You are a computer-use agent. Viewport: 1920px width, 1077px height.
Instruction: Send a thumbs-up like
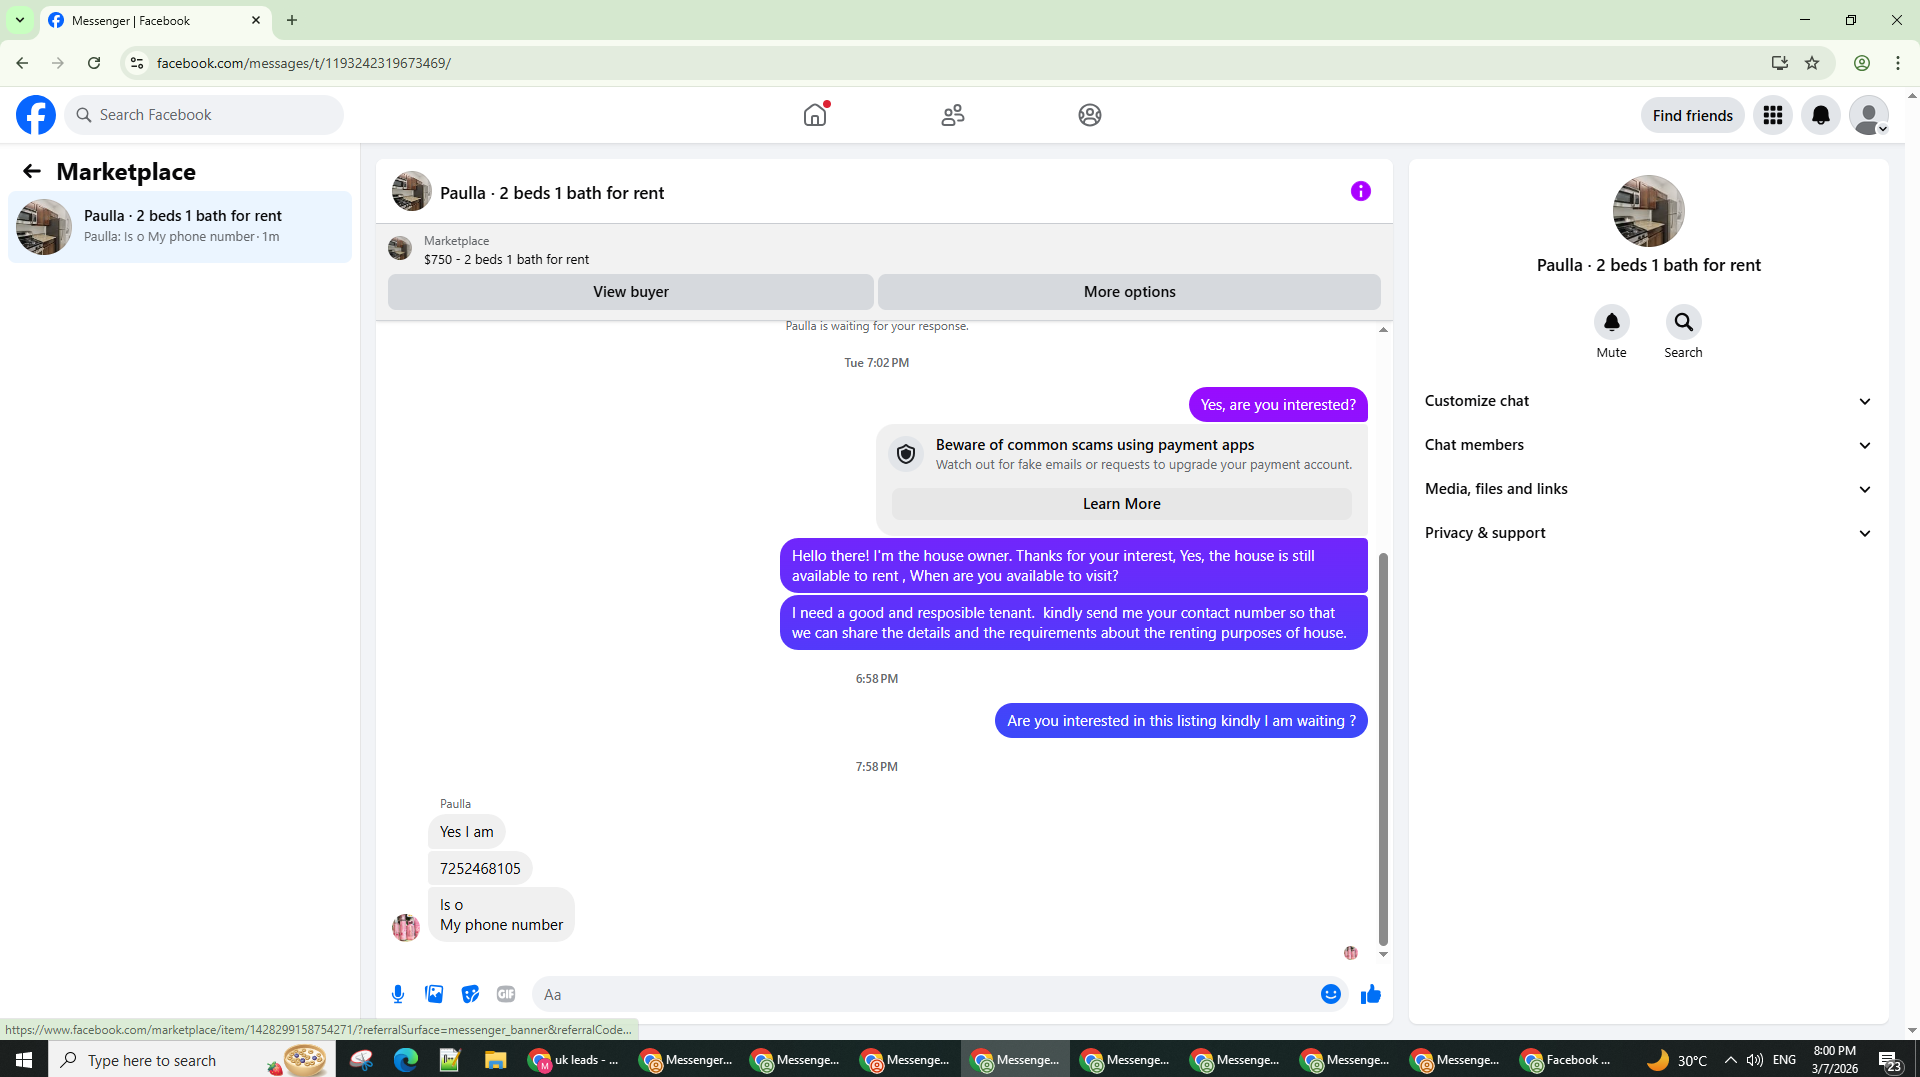(x=1371, y=994)
